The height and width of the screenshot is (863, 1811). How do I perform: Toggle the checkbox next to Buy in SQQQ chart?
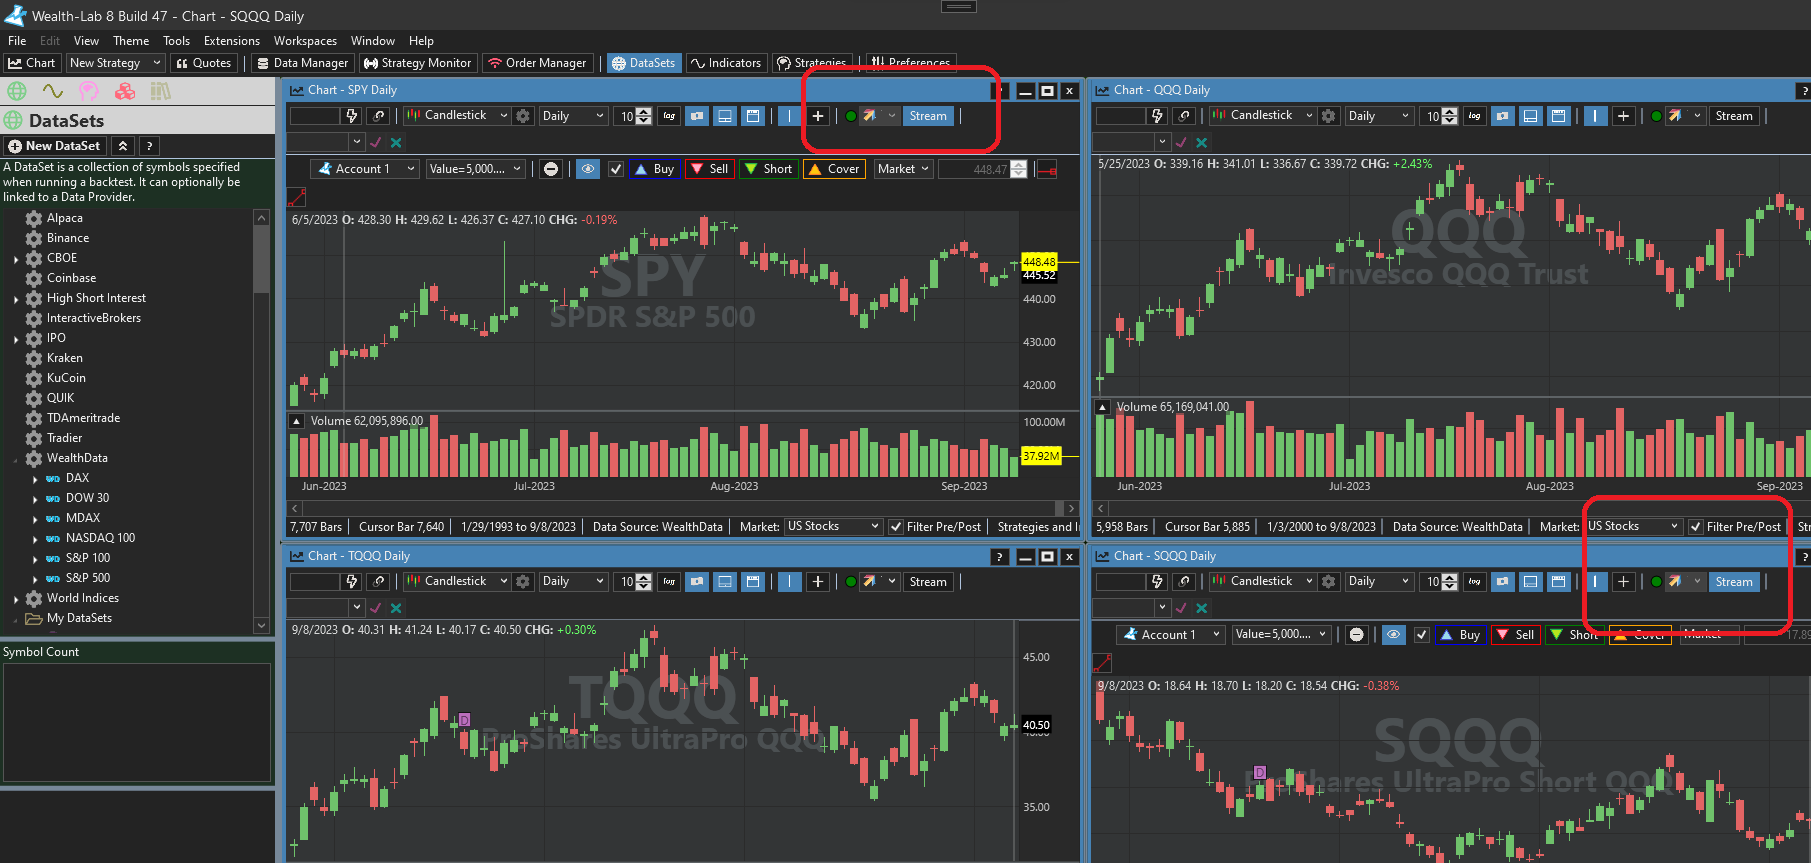(1421, 635)
